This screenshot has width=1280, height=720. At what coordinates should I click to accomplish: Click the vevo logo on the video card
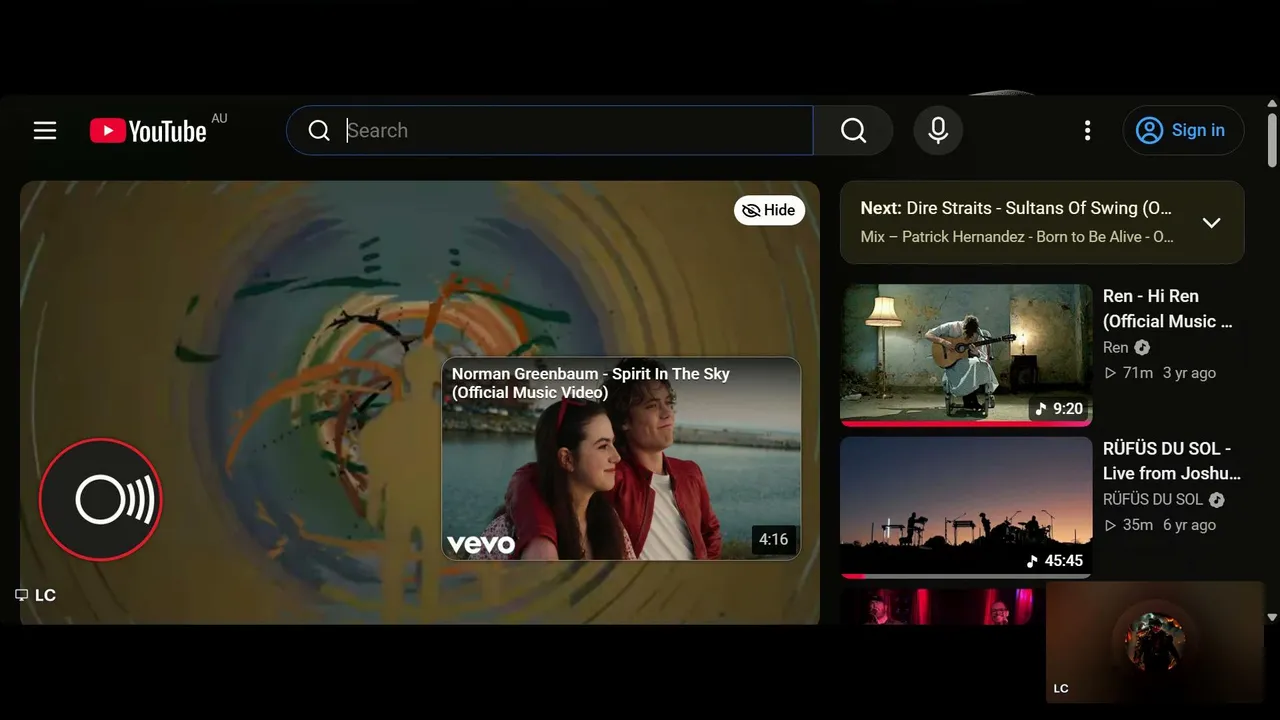coord(481,544)
